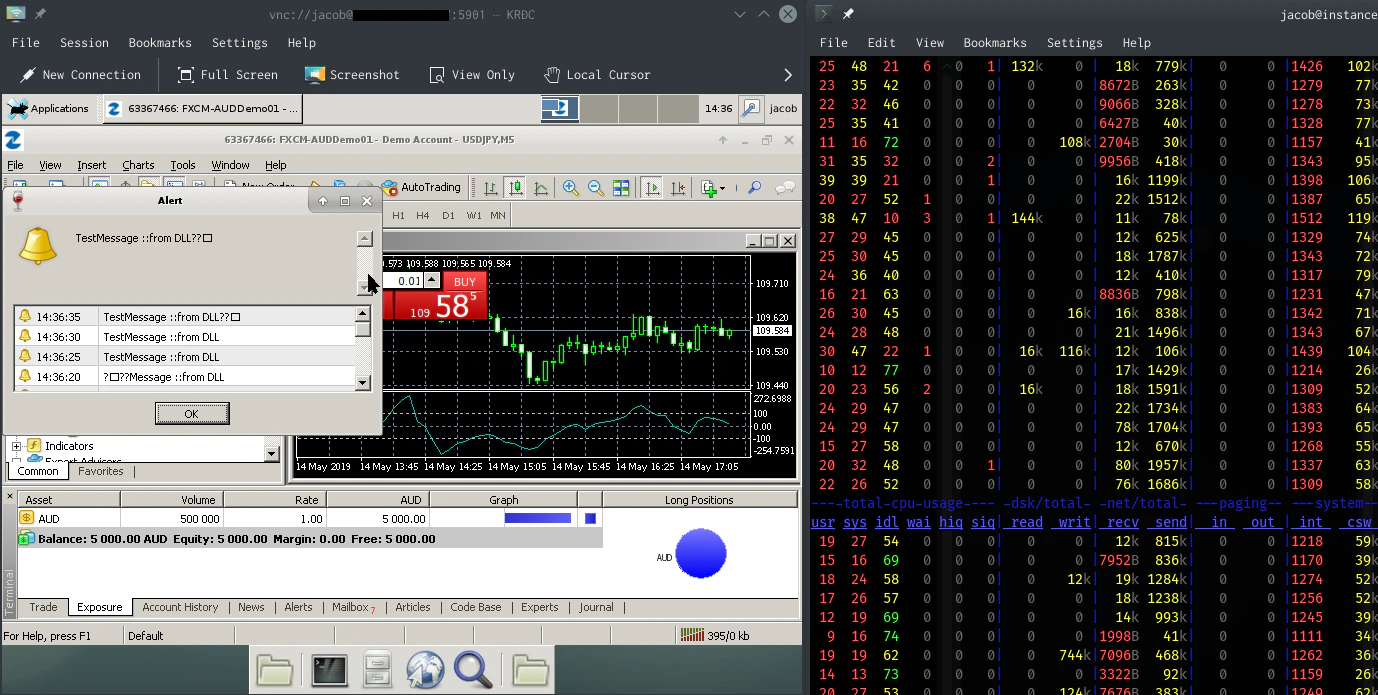1378x695 pixels.
Task: Expand the Indicators tree node
Action: click(16, 446)
